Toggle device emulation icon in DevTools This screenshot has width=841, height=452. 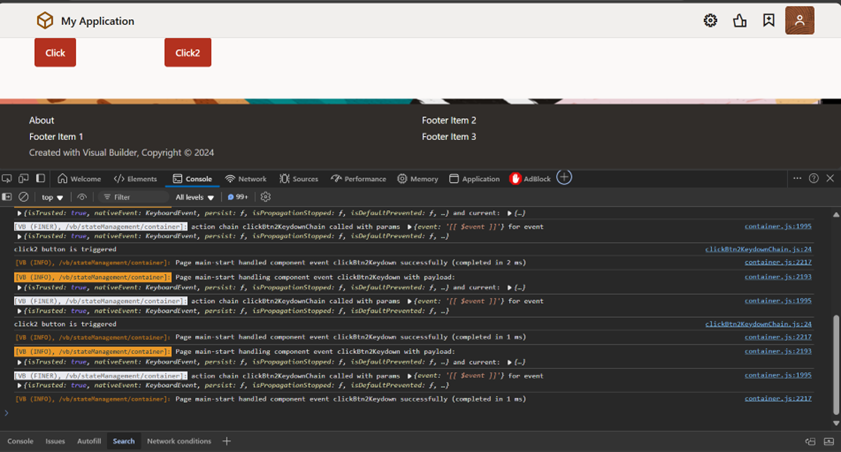click(x=24, y=179)
